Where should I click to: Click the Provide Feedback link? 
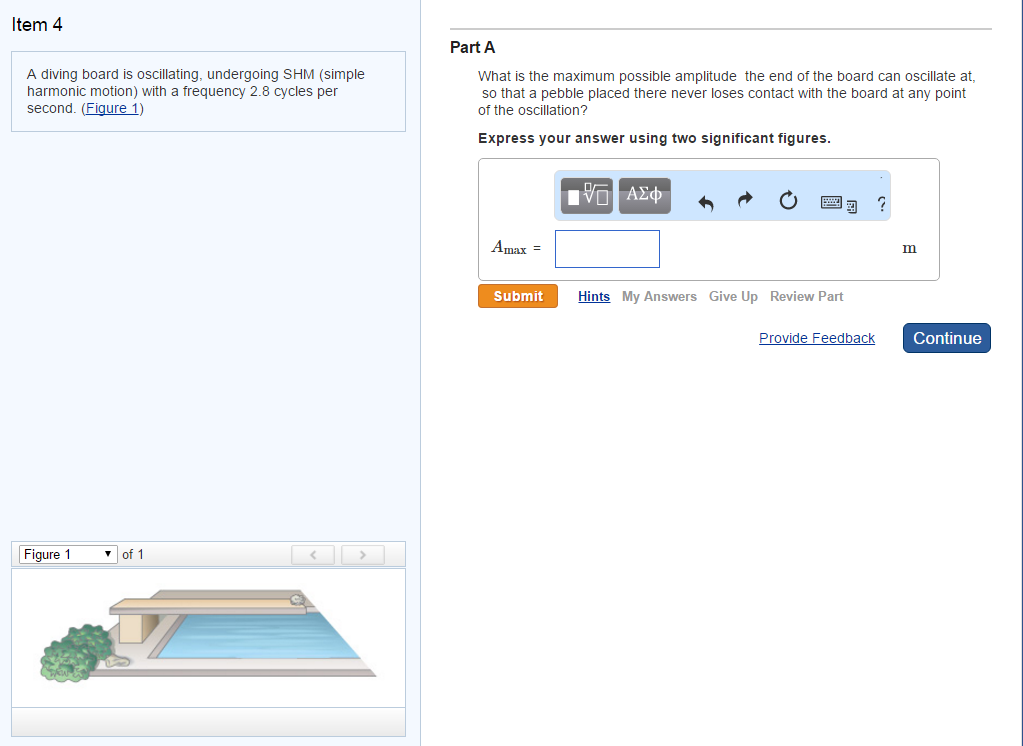(x=816, y=338)
